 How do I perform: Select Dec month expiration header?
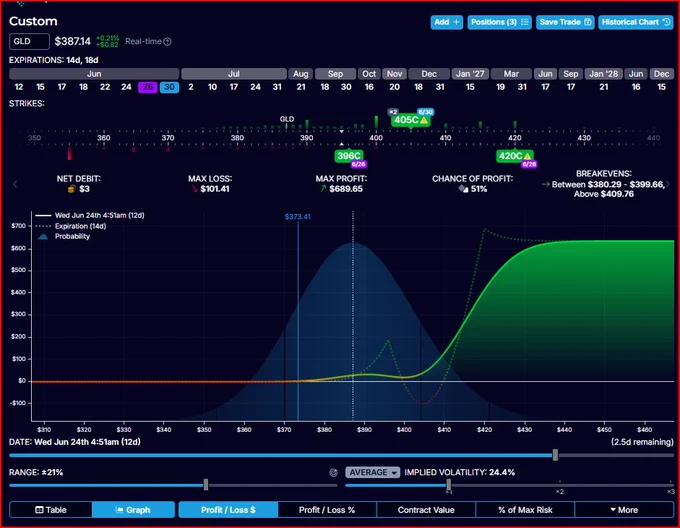pos(429,74)
